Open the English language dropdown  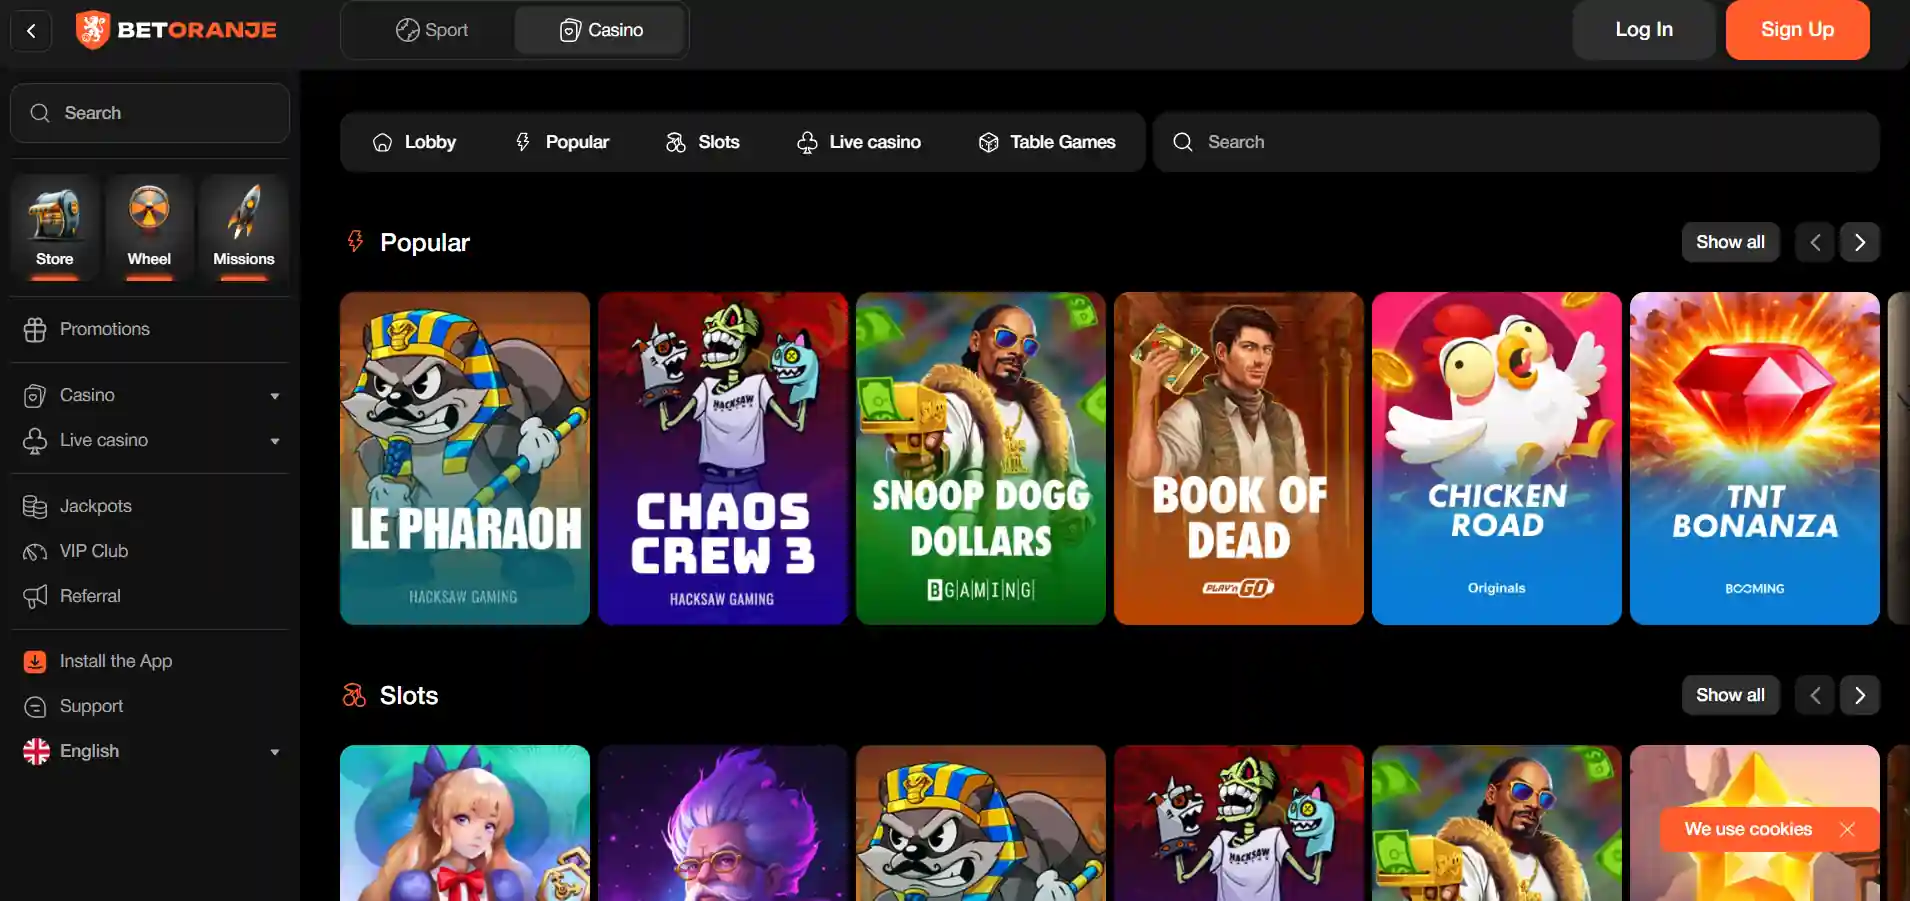(x=150, y=751)
